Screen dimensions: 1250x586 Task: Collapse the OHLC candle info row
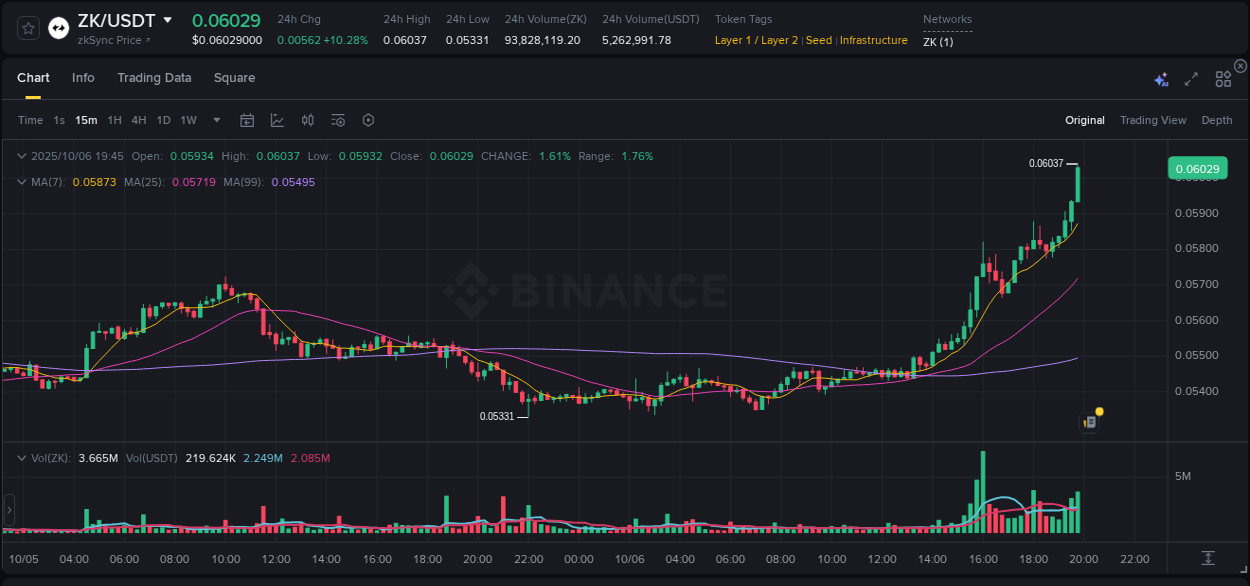tap(22, 156)
